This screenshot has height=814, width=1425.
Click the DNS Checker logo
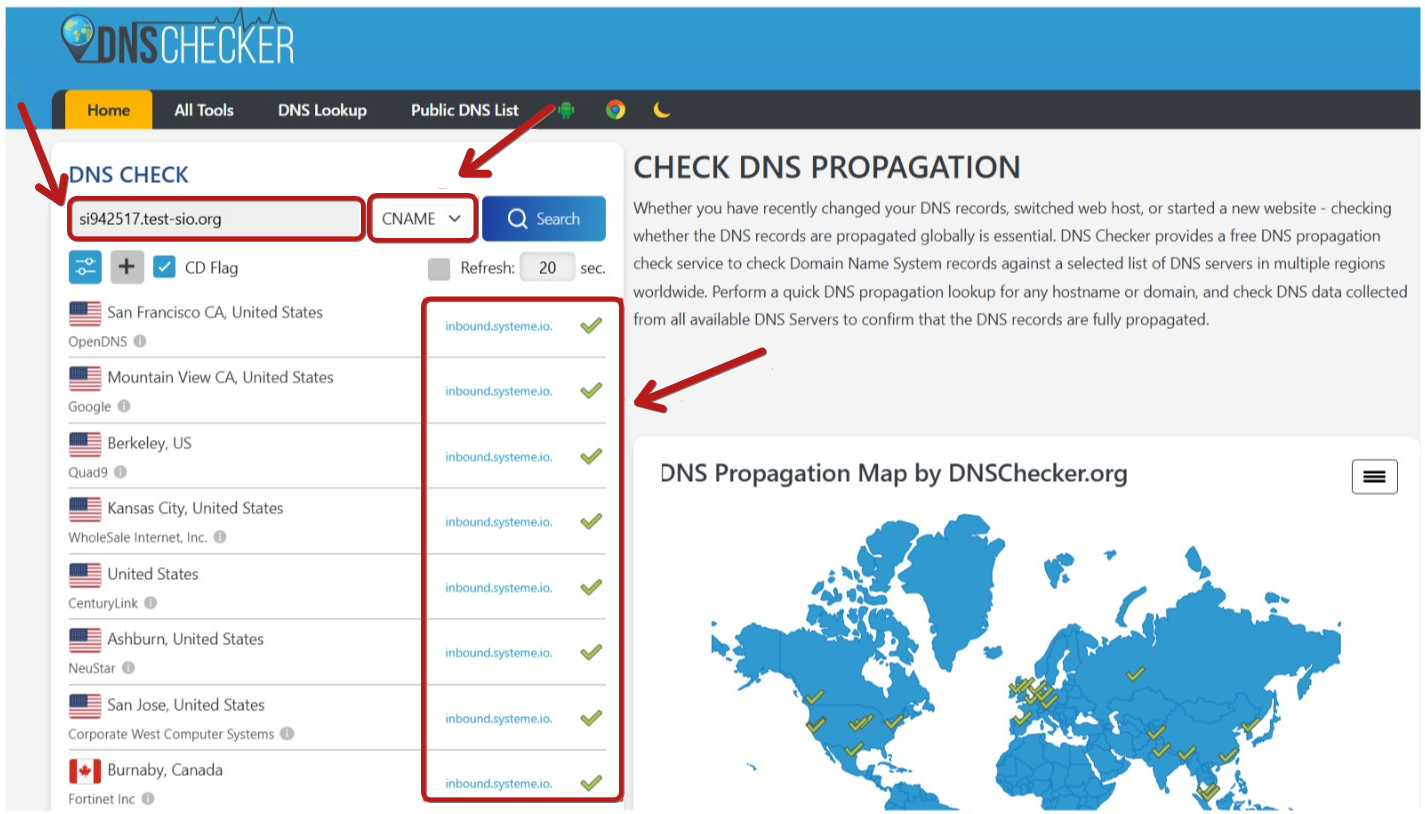177,40
